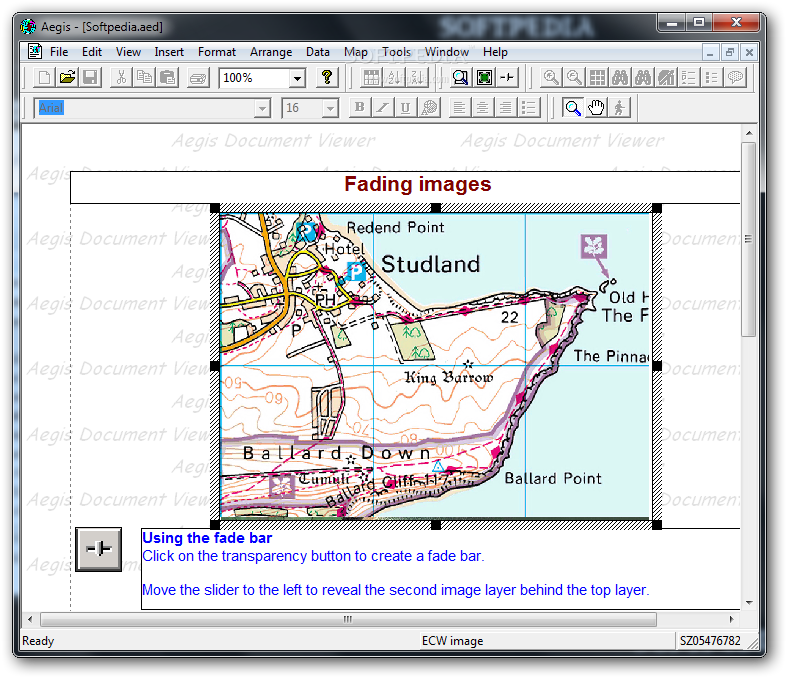Click the horizontal scrollbar thumb
The image size is (787, 678).
click(x=348, y=619)
